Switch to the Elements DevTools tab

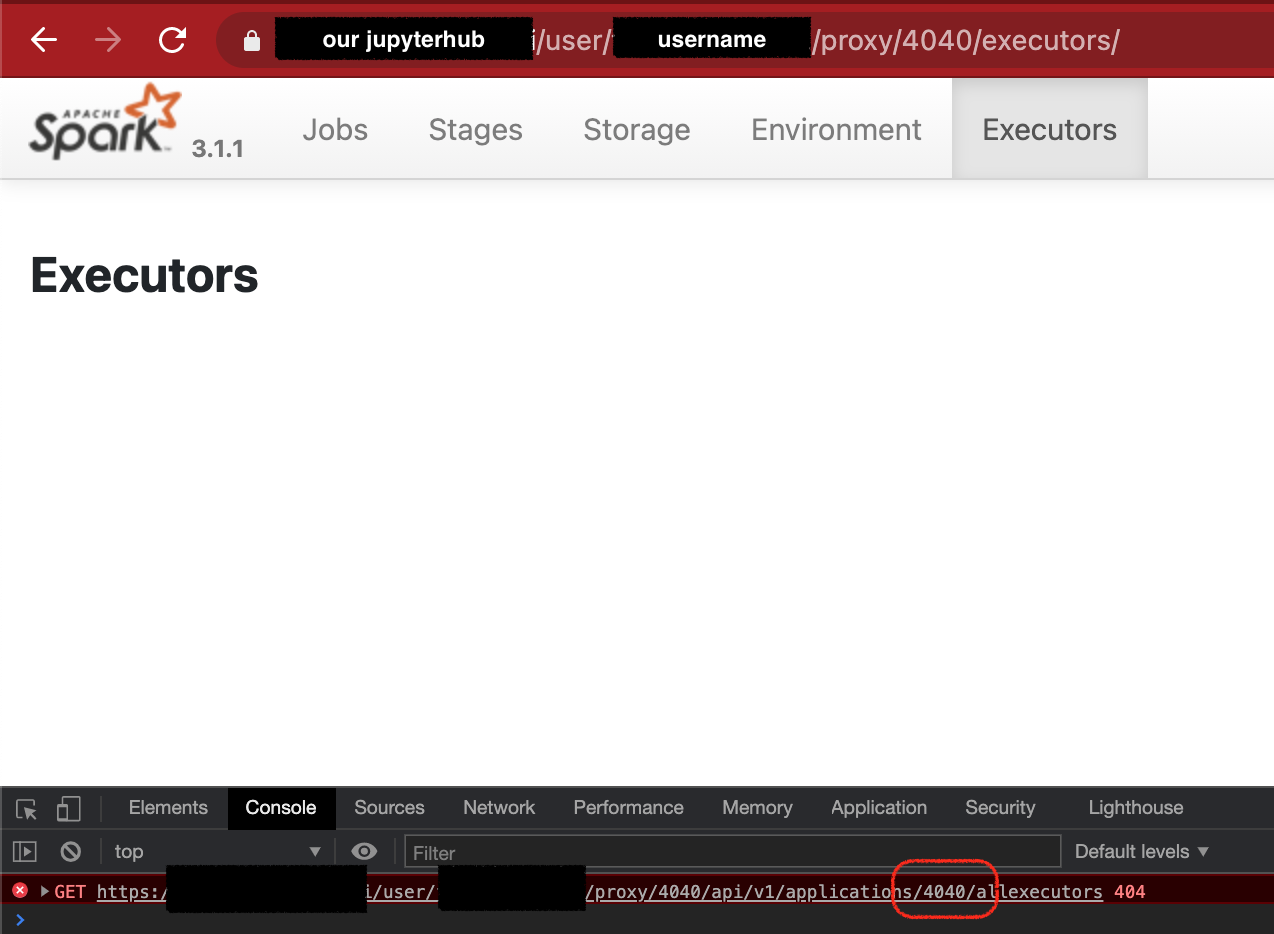[x=168, y=808]
